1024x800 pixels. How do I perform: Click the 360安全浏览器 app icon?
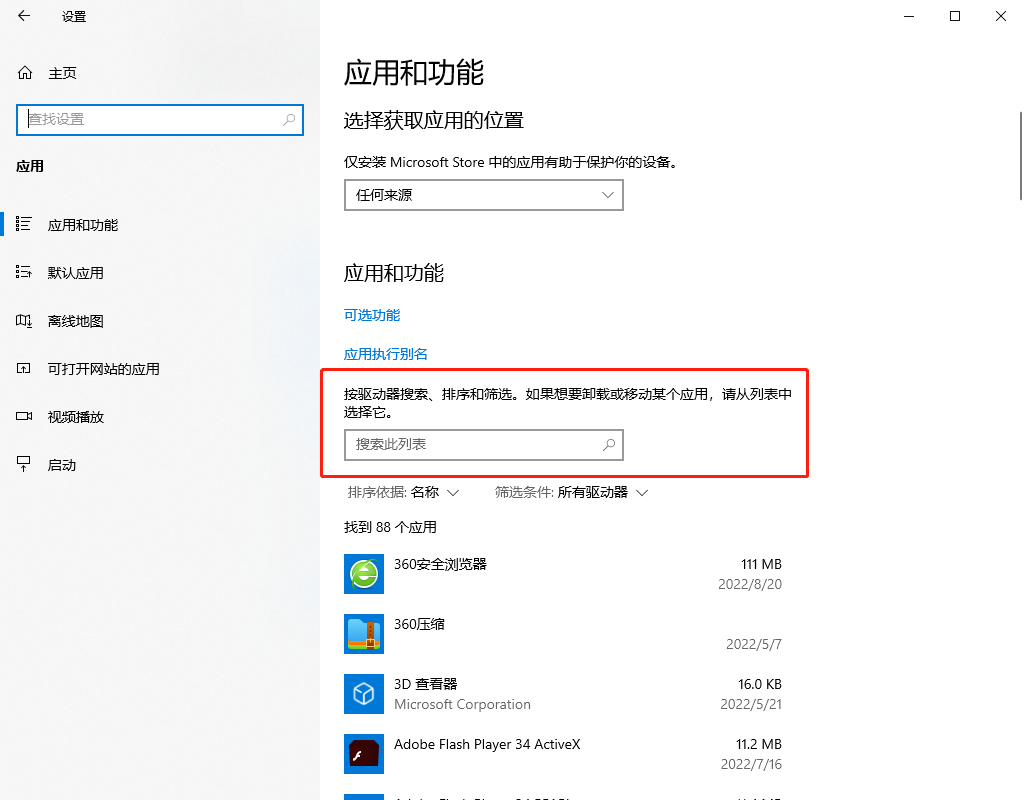pyautogui.click(x=363, y=573)
